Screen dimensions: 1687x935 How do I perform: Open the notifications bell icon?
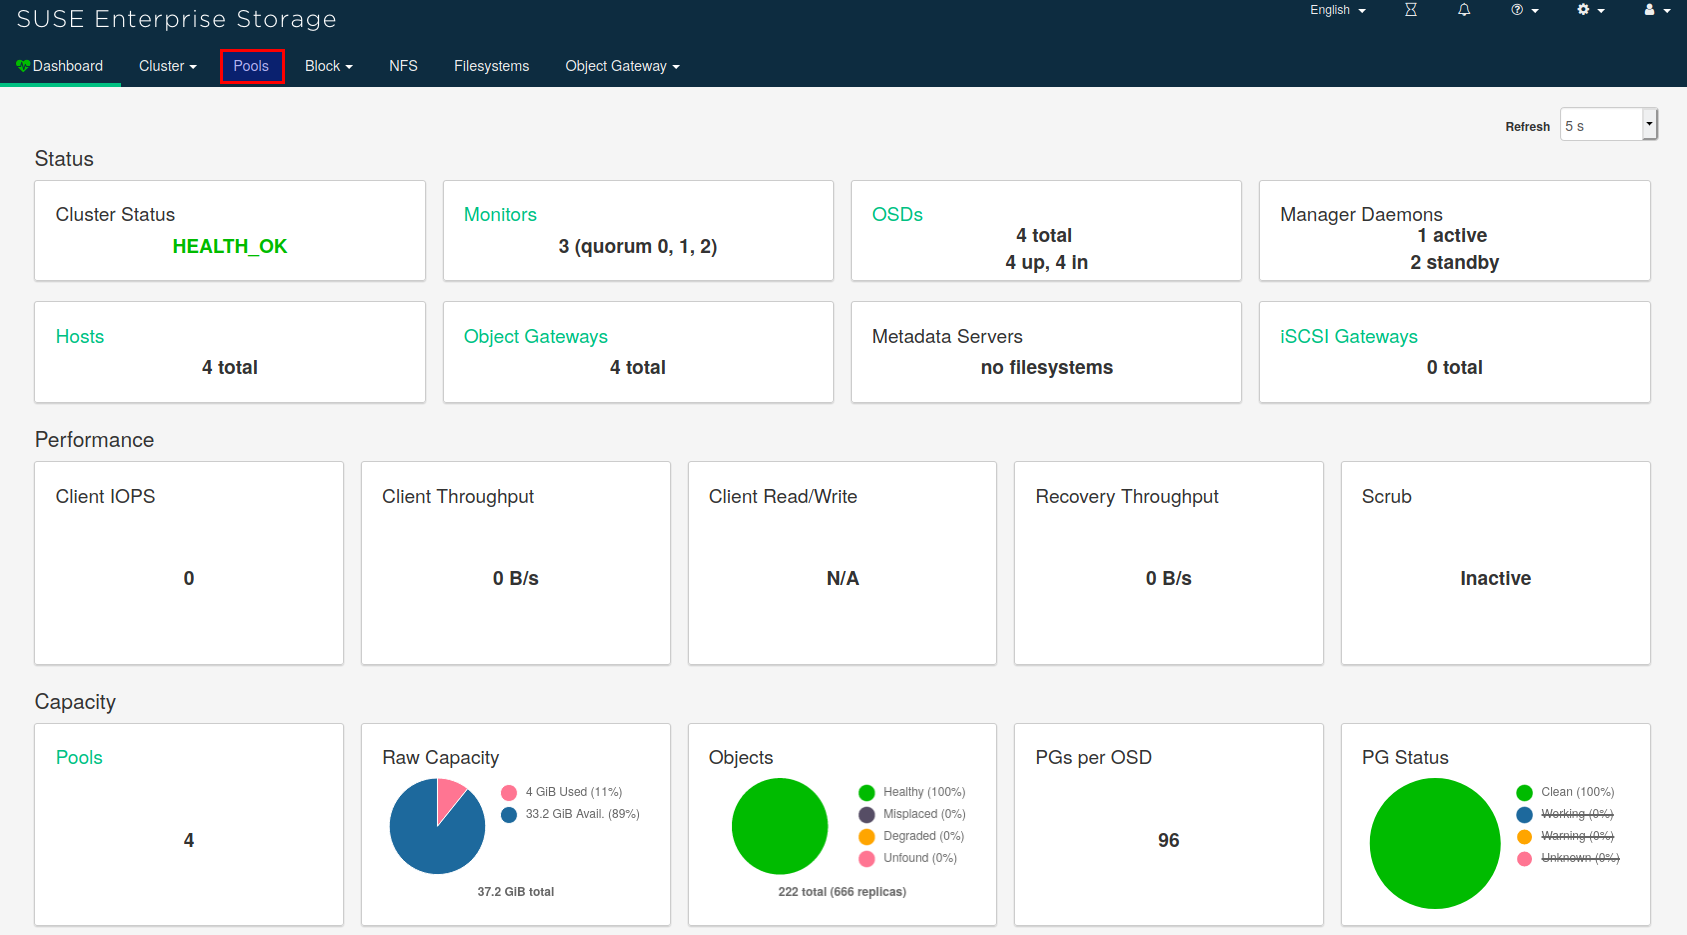[1464, 10]
